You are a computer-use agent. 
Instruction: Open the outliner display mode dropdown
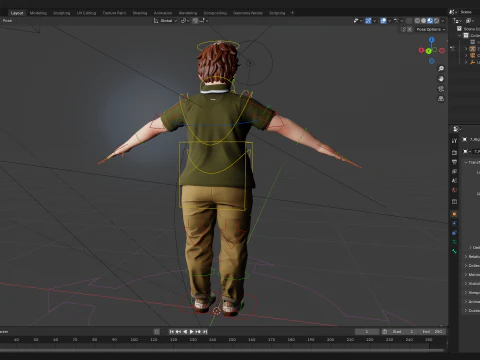pos(458,21)
